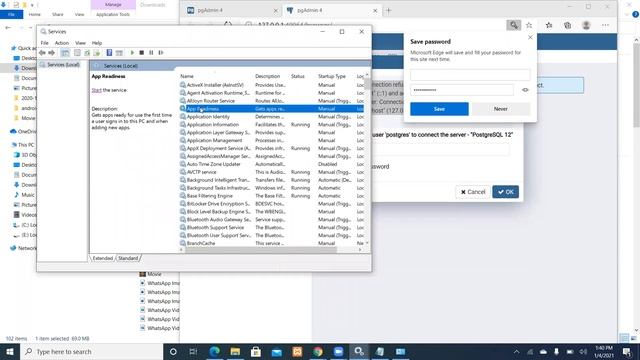Close the Save password popup
Image resolution: width=640 pixels, height=360 pixels.
click(x=530, y=37)
